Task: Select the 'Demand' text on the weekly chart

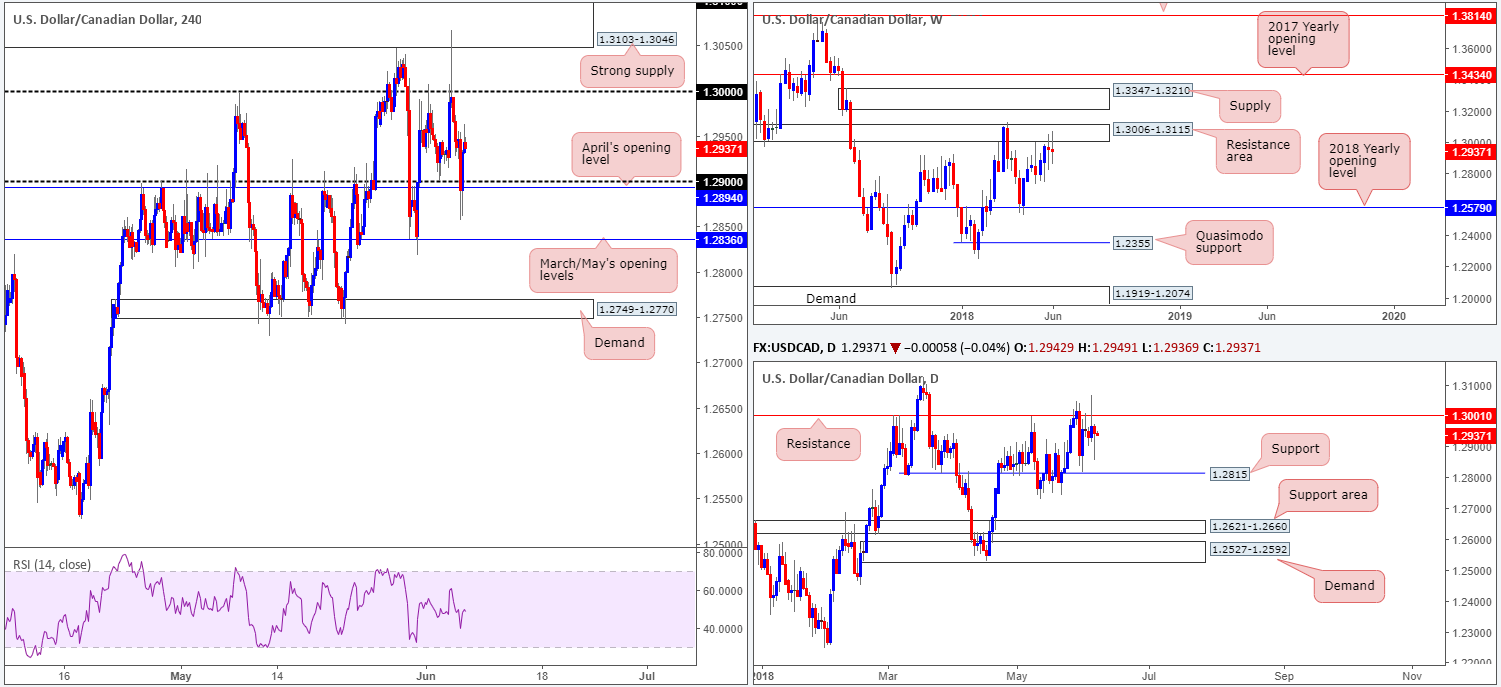Action: [831, 298]
